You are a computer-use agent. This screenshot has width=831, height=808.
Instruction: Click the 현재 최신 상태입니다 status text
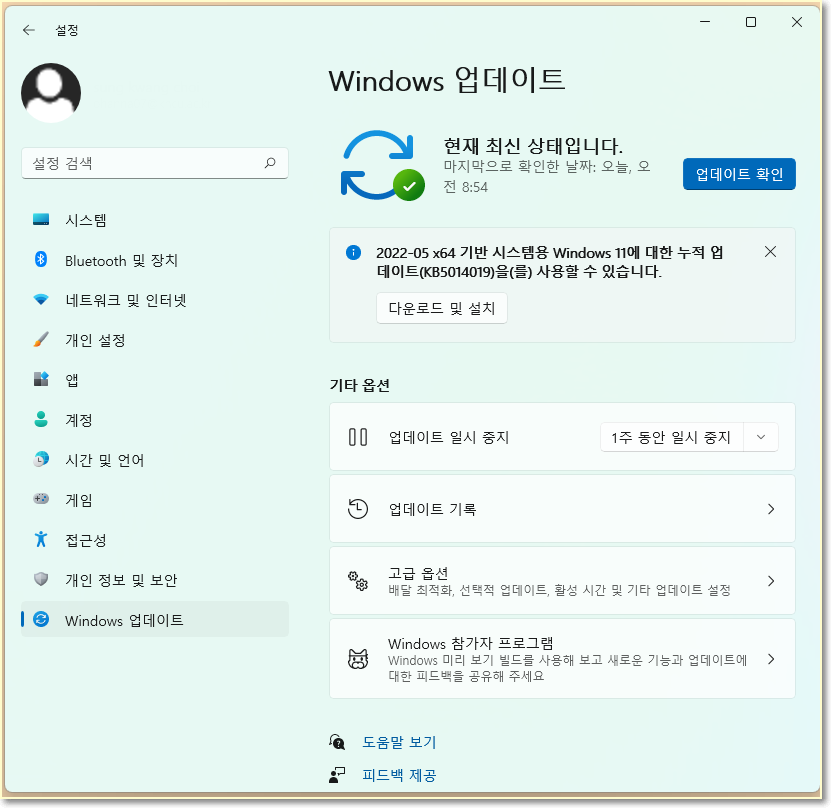coord(533,145)
